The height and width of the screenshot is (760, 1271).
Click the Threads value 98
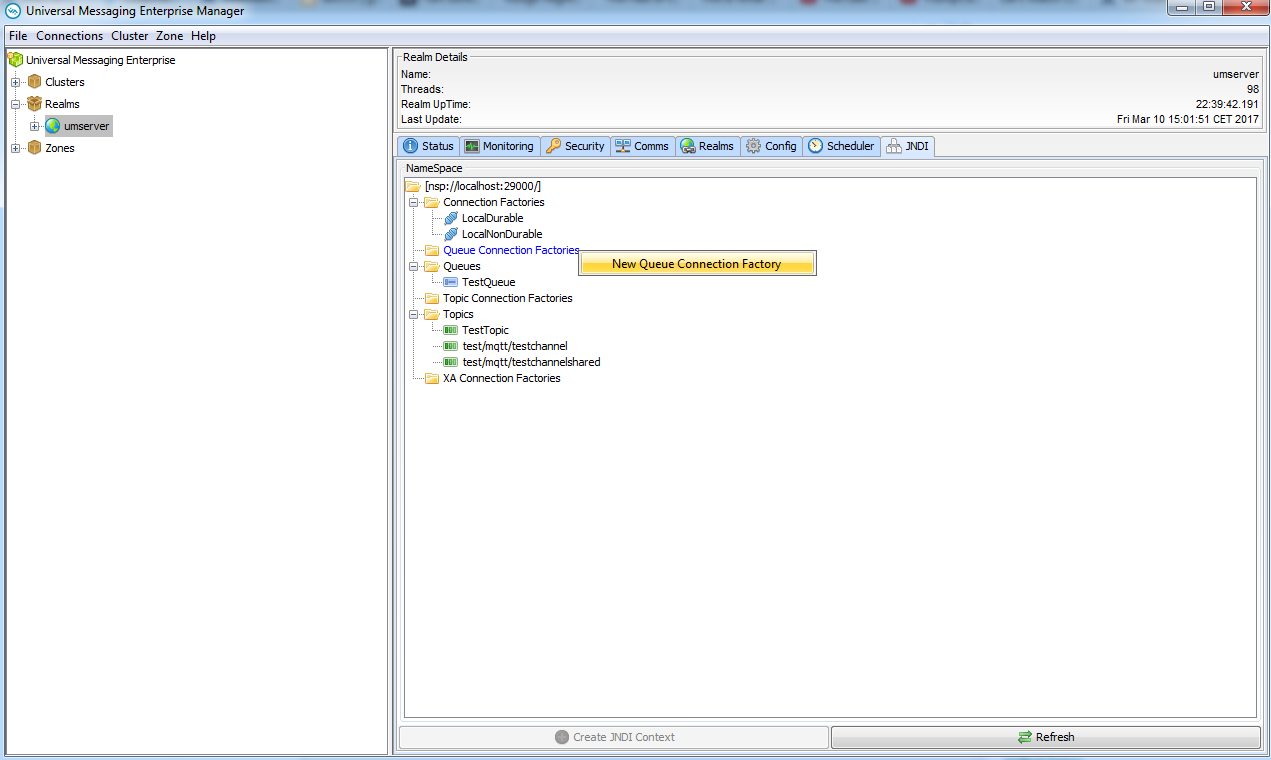tap(1253, 89)
